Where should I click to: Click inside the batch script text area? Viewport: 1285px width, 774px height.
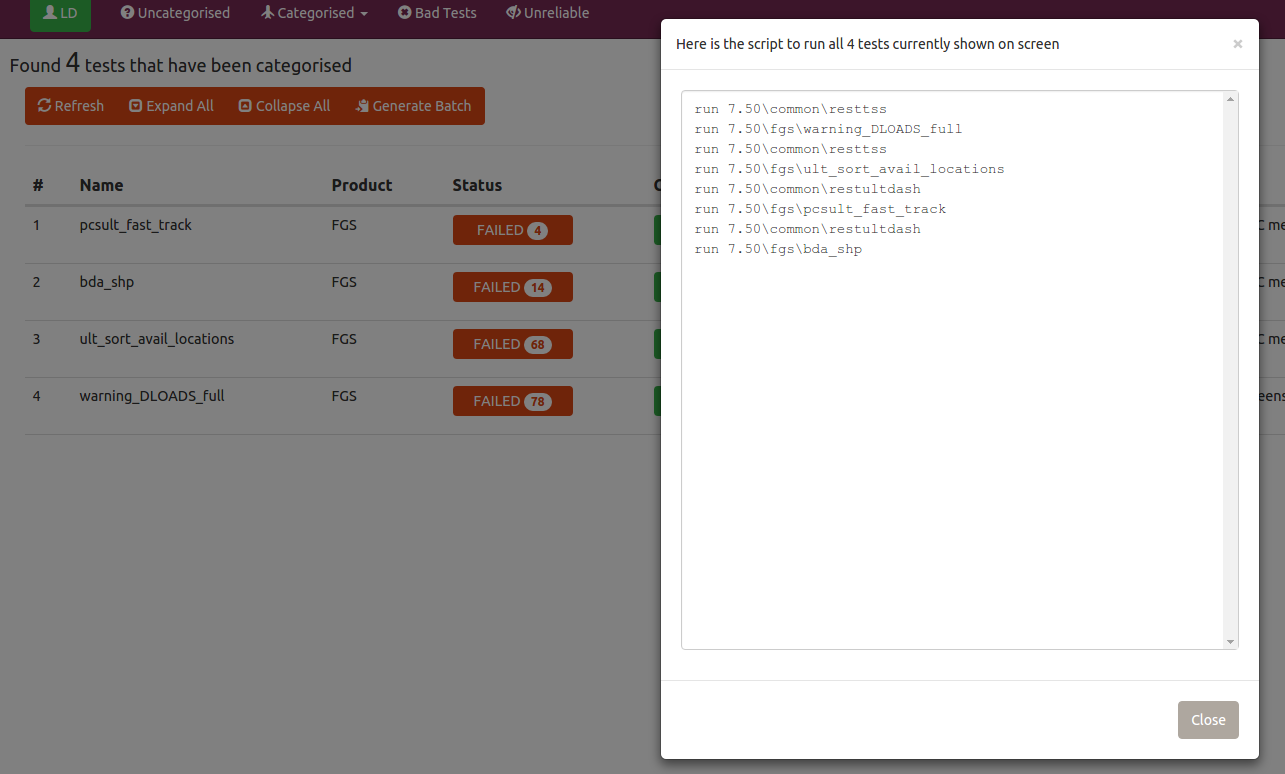pyautogui.click(x=950, y=400)
